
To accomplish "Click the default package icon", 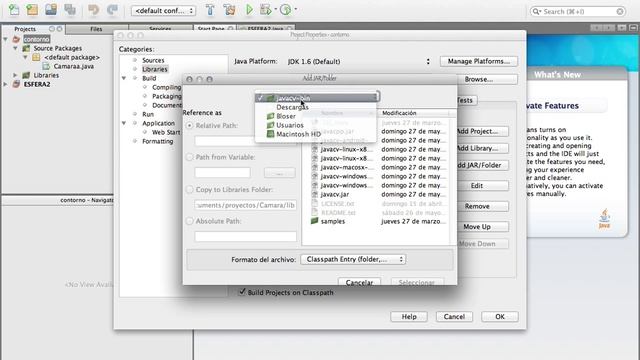I will tap(36, 57).
